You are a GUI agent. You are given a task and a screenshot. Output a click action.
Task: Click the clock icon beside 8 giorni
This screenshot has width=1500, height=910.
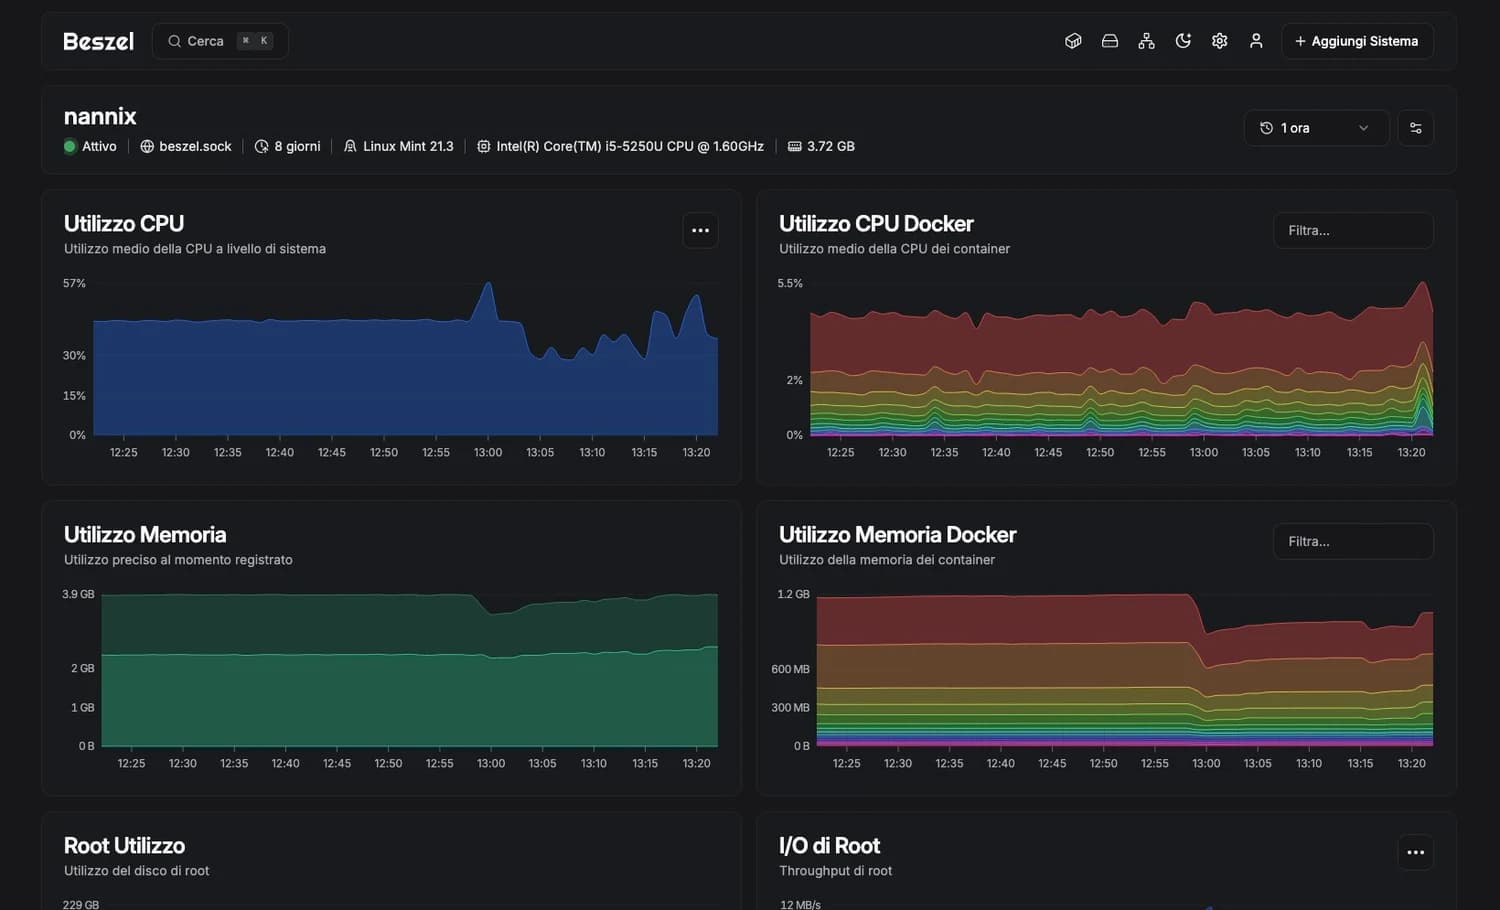(x=262, y=146)
